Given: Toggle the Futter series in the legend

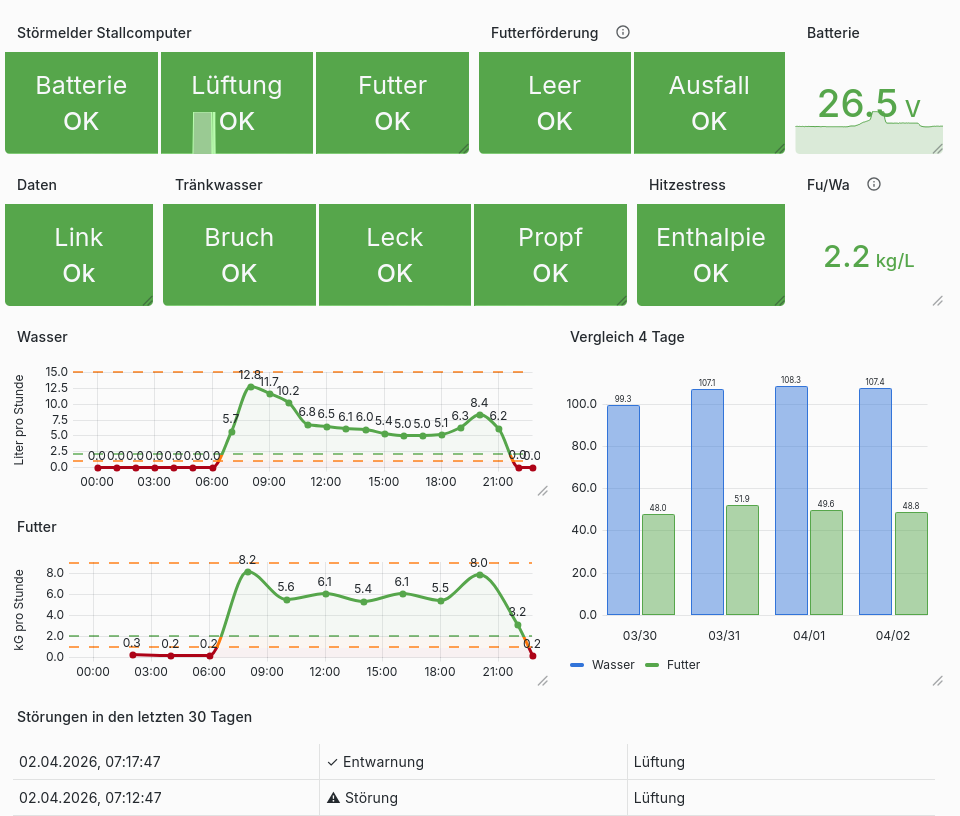Looking at the screenshot, I should 673,664.
